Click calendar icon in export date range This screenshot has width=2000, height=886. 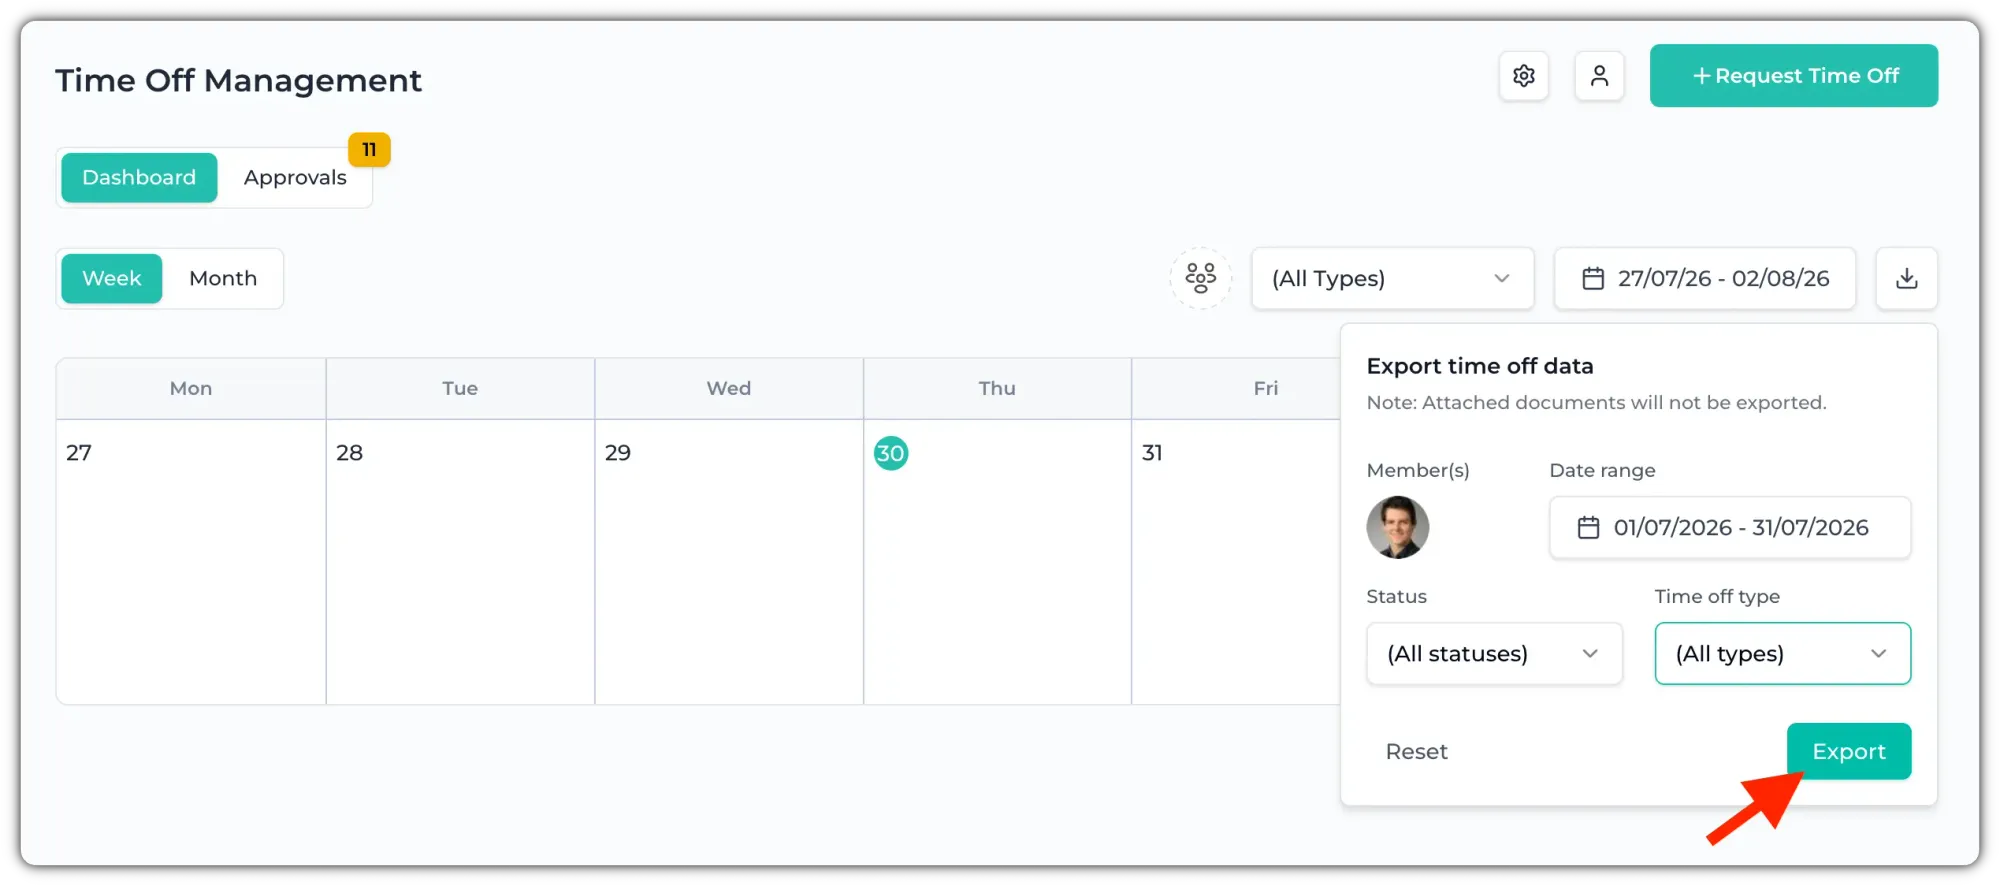(x=1588, y=527)
